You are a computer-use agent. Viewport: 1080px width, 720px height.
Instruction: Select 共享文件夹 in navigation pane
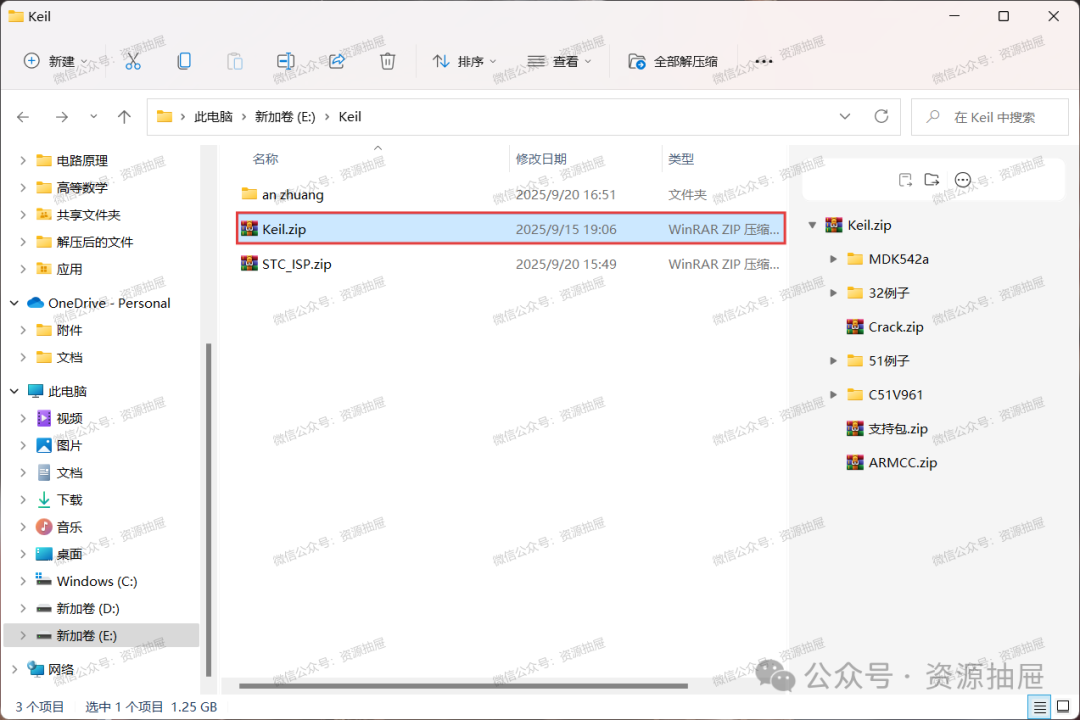tap(88, 215)
